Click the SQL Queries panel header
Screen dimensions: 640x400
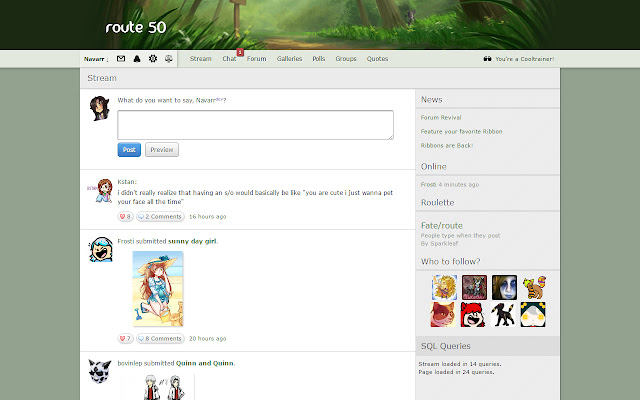click(x=488, y=346)
